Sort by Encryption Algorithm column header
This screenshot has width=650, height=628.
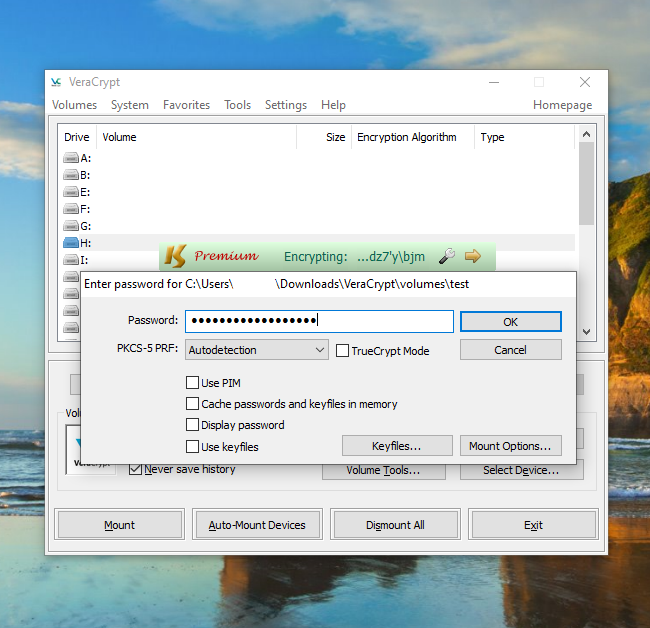click(x=413, y=137)
